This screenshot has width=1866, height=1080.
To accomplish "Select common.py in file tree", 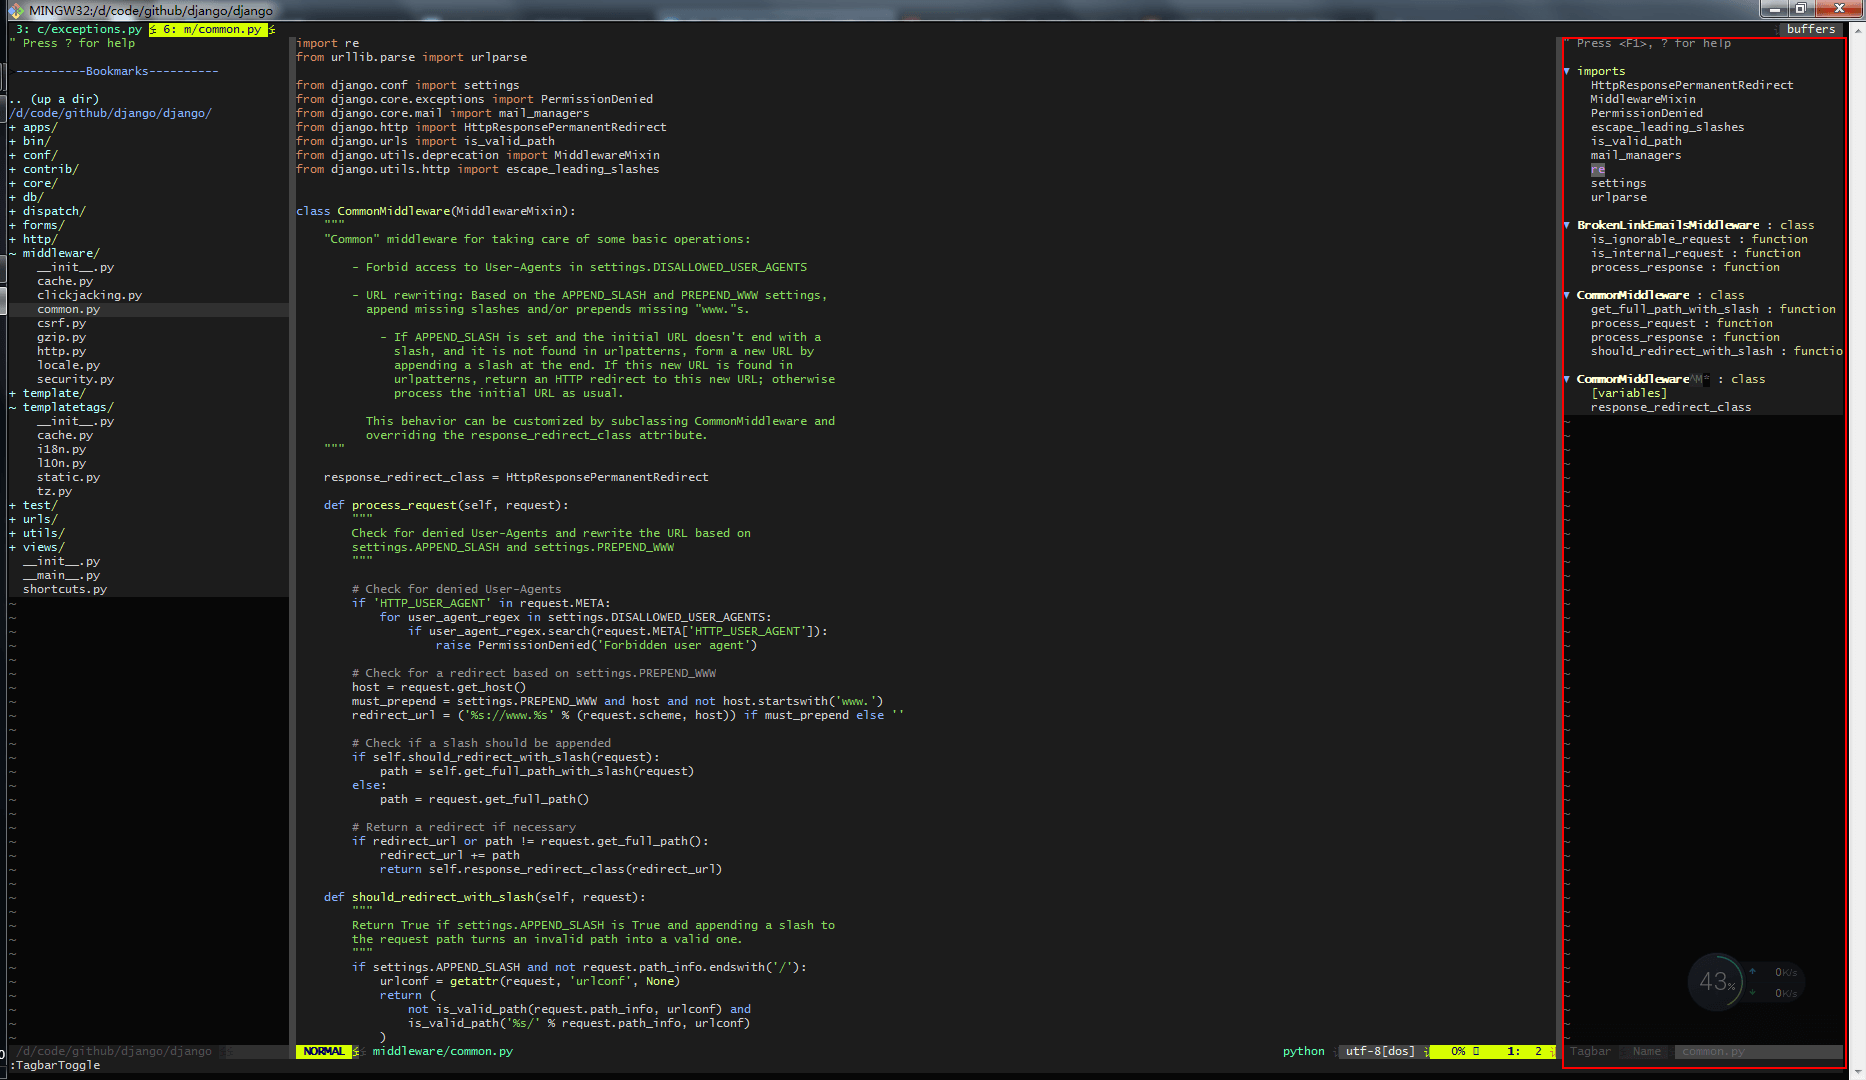I will point(68,309).
